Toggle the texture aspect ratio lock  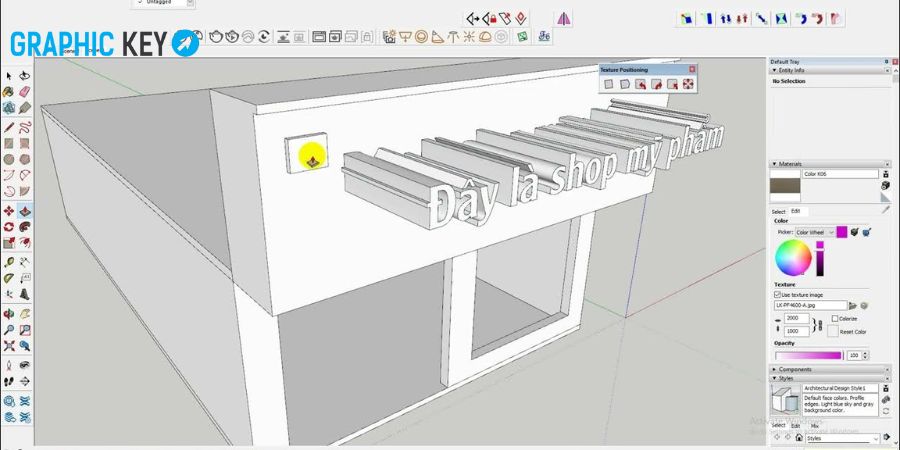pyautogui.click(x=820, y=326)
